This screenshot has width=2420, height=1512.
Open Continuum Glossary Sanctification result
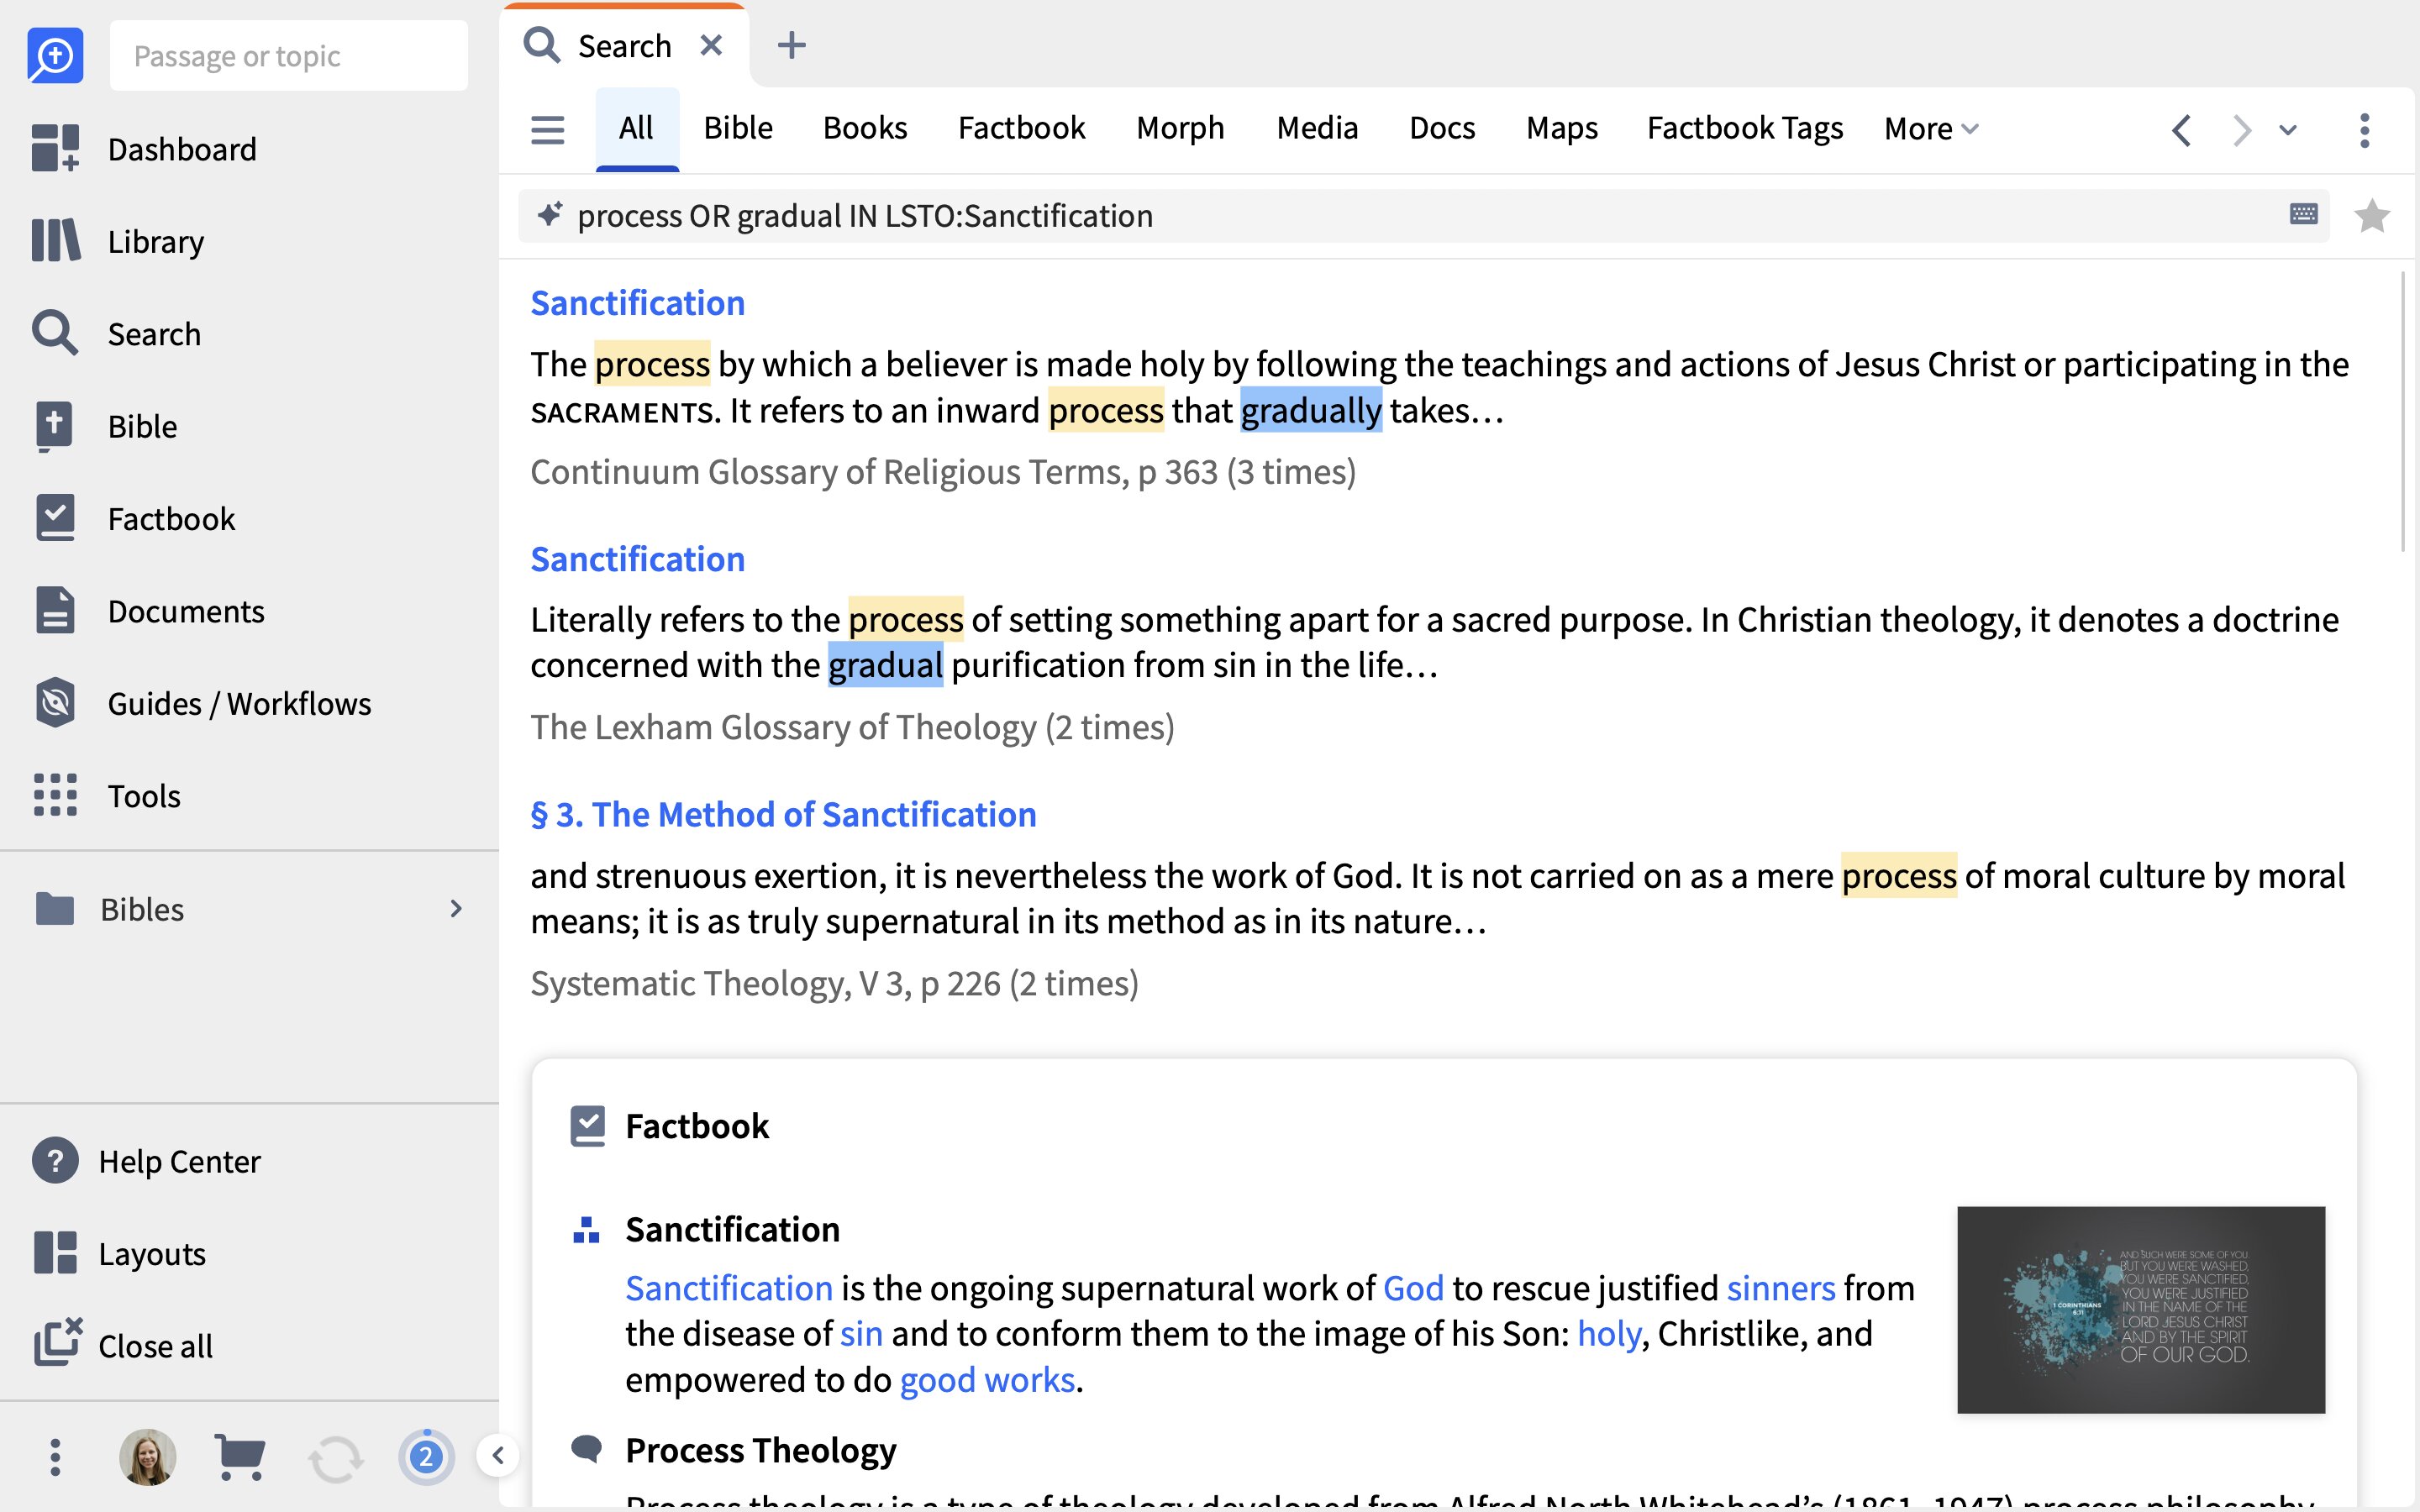point(637,303)
